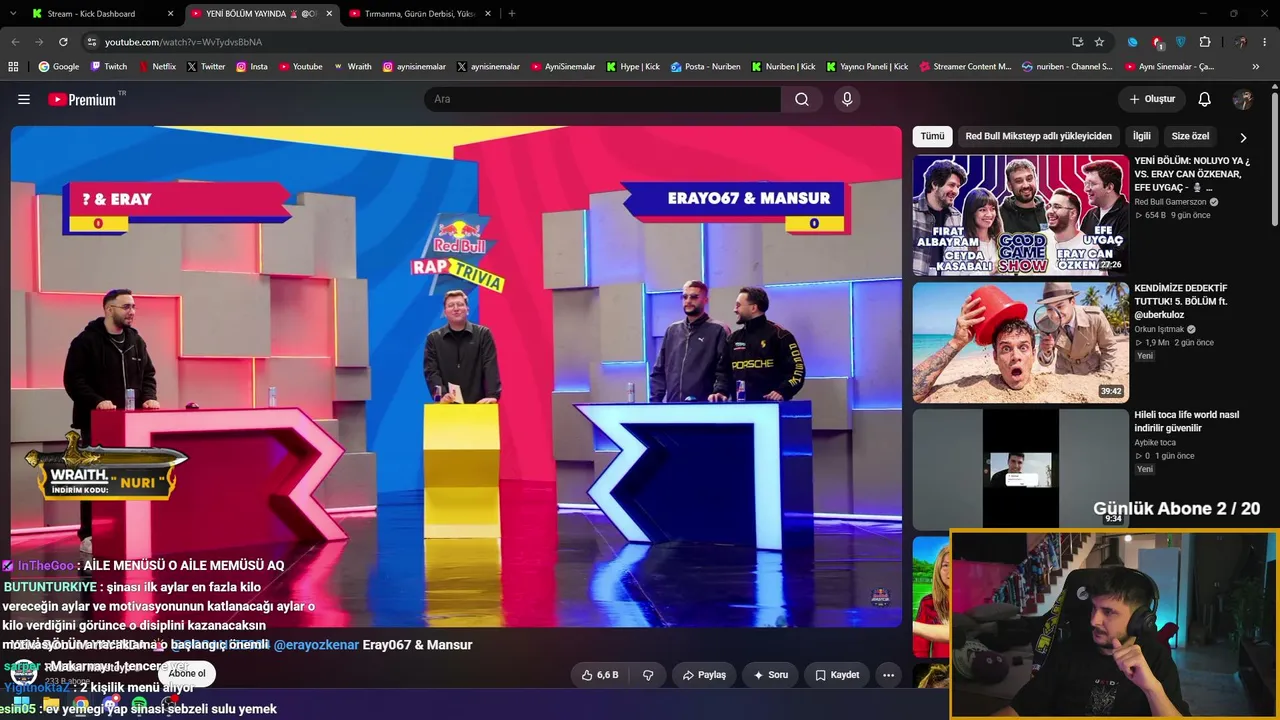Click the Oluştur create button
Image resolution: width=1280 pixels, height=720 pixels.
pos(1152,99)
